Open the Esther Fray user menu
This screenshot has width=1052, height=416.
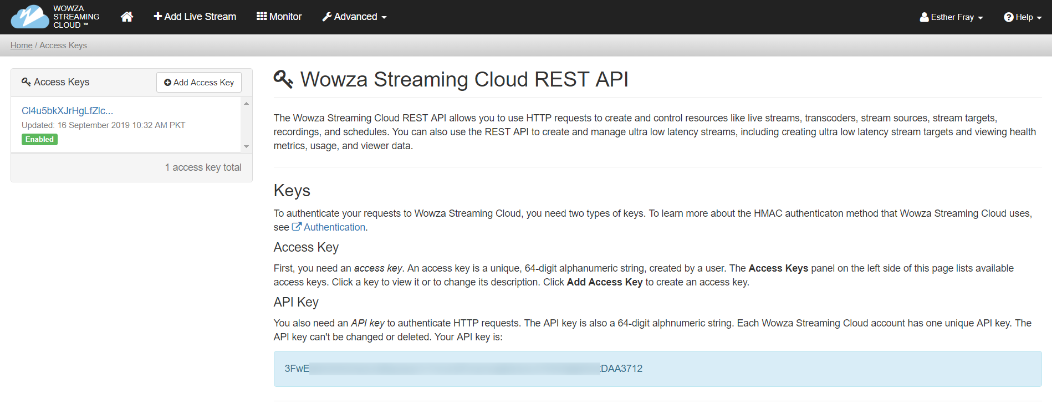pos(951,17)
